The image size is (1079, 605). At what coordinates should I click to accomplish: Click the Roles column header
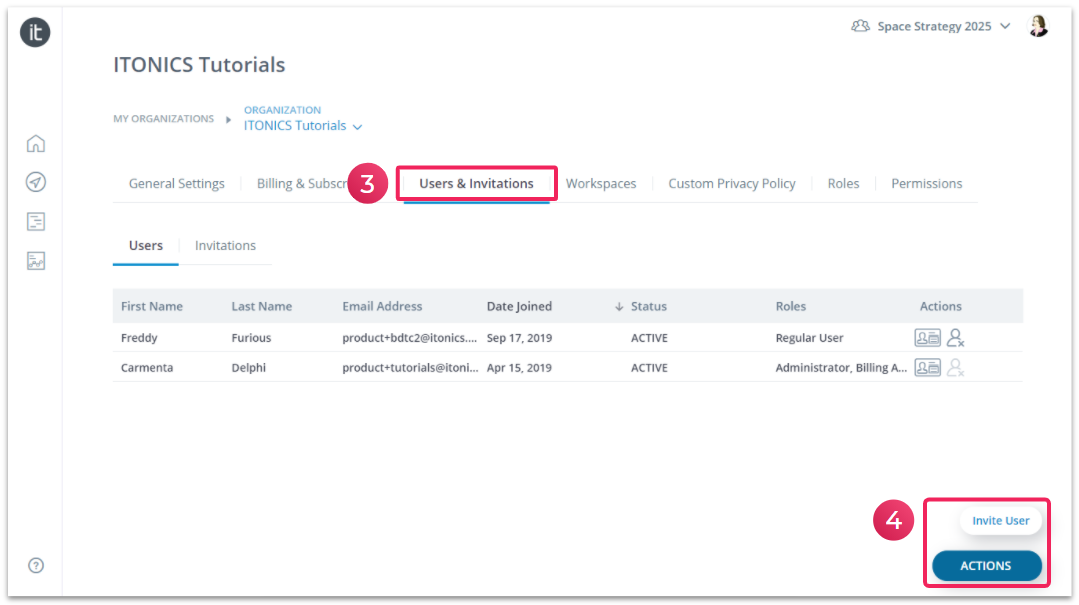[791, 306]
